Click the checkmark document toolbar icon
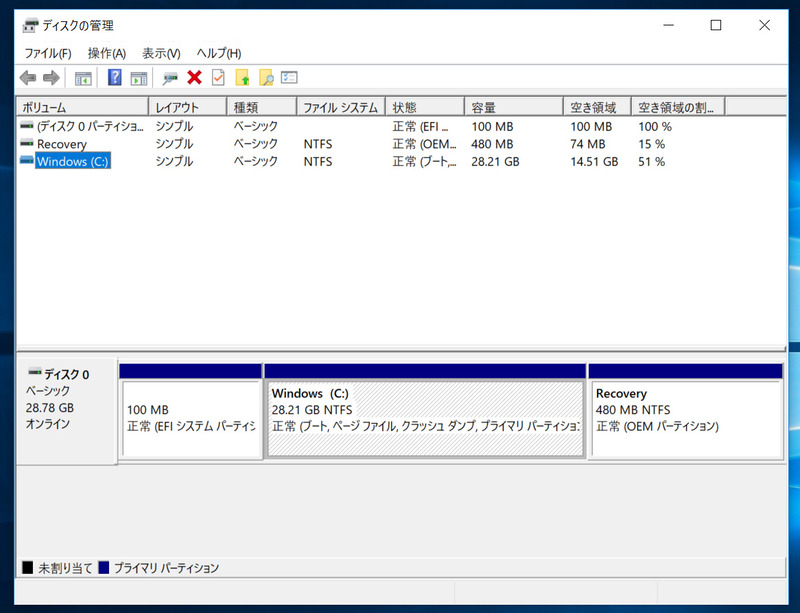Image resolution: width=800 pixels, height=613 pixels. 216,78
